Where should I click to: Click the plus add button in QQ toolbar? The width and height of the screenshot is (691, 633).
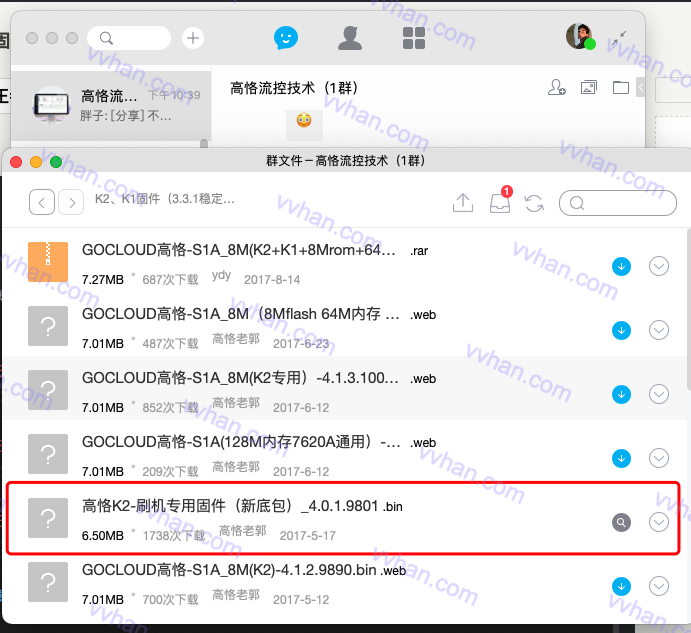(x=193, y=38)
